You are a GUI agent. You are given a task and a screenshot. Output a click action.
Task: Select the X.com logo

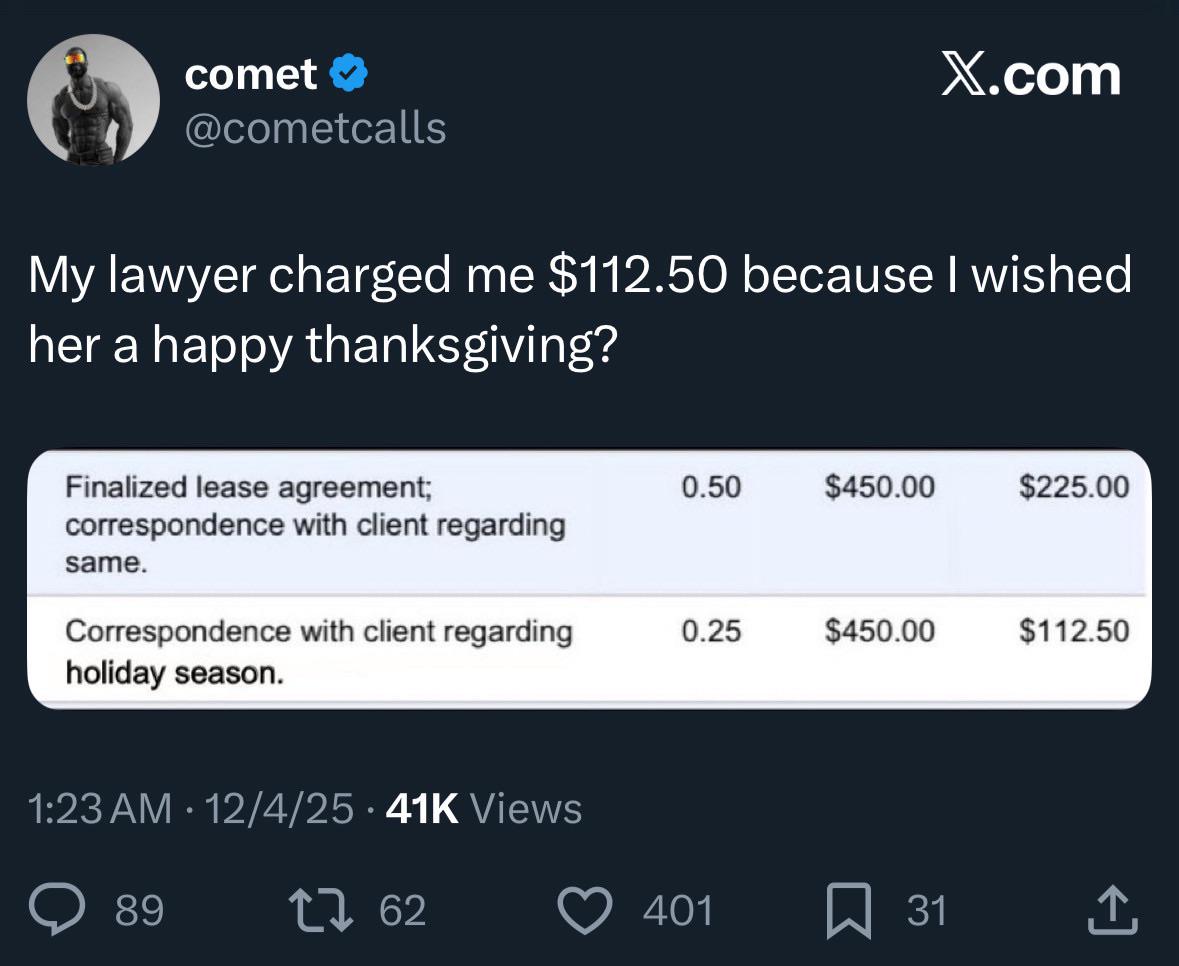click(1031, 74)
